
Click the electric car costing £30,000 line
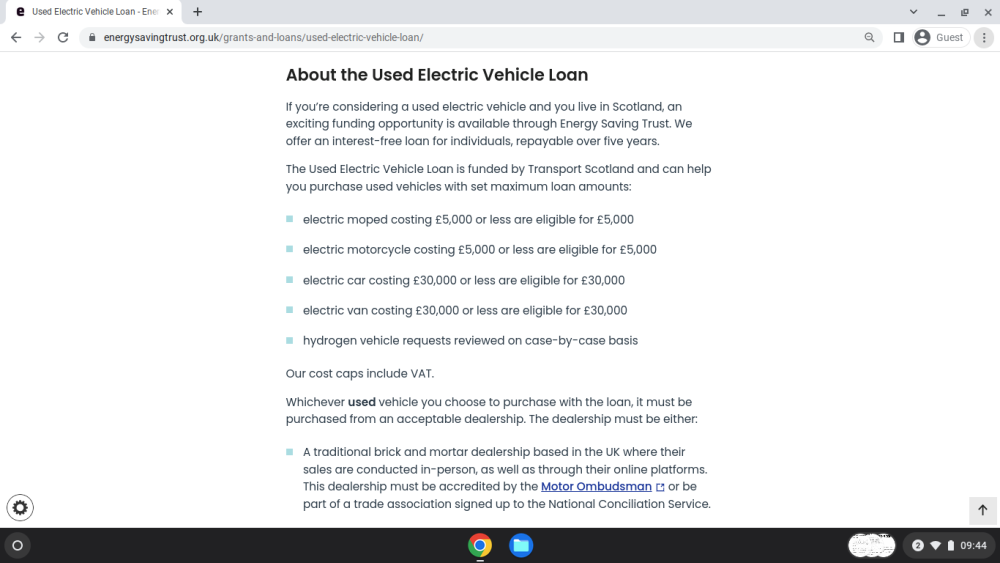coord(464,280)
